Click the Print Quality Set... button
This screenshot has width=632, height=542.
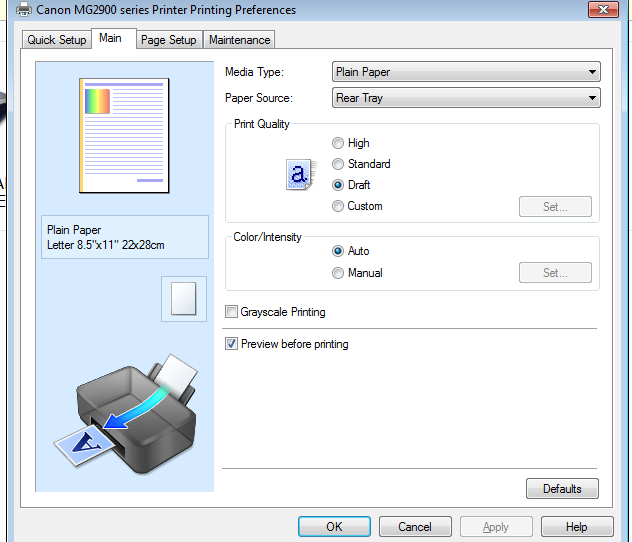pyautogui.click(x=555, y=207)
